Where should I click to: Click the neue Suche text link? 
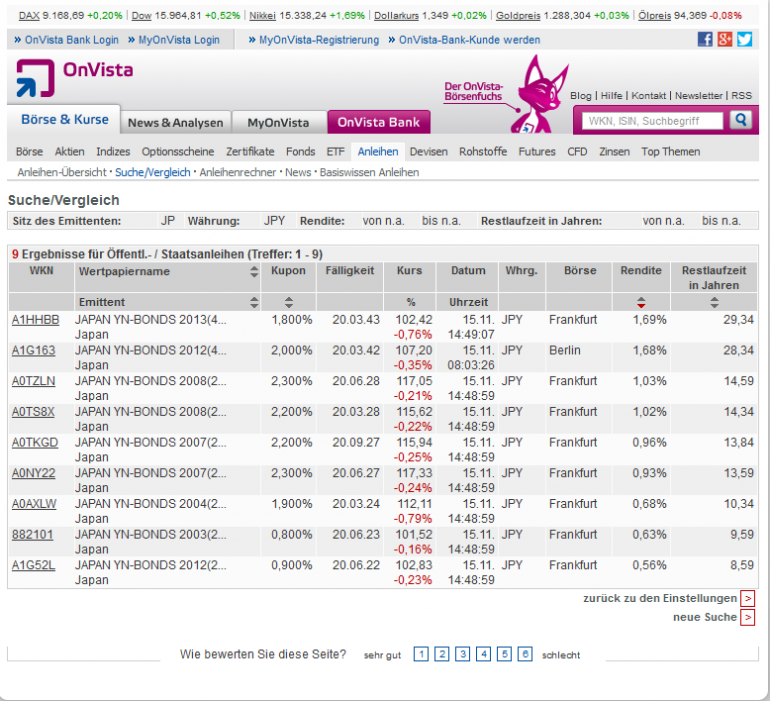point(705,617)
